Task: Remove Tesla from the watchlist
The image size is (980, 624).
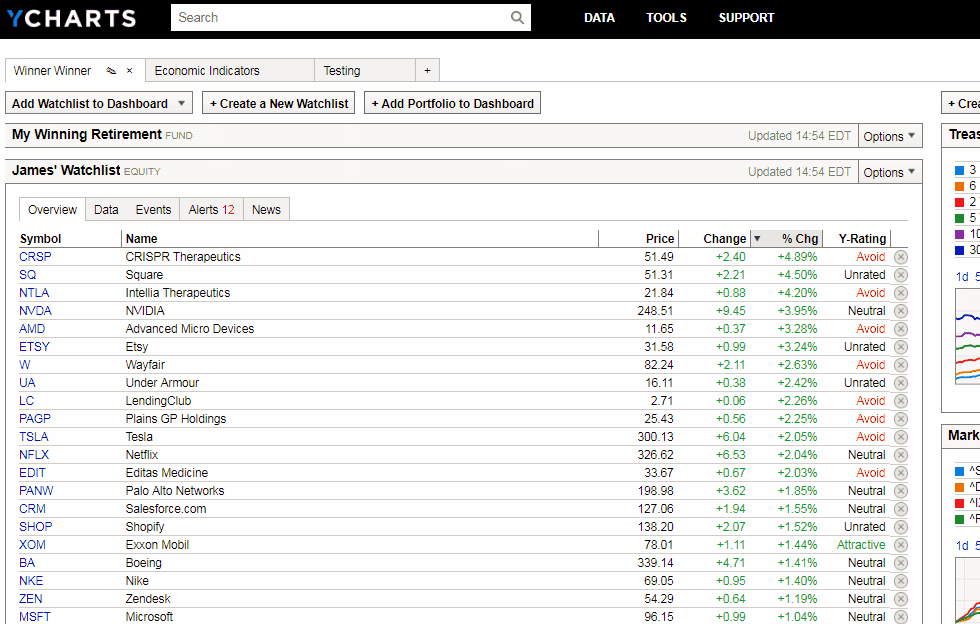Action: pyautogui.click(x=901, y=437)
